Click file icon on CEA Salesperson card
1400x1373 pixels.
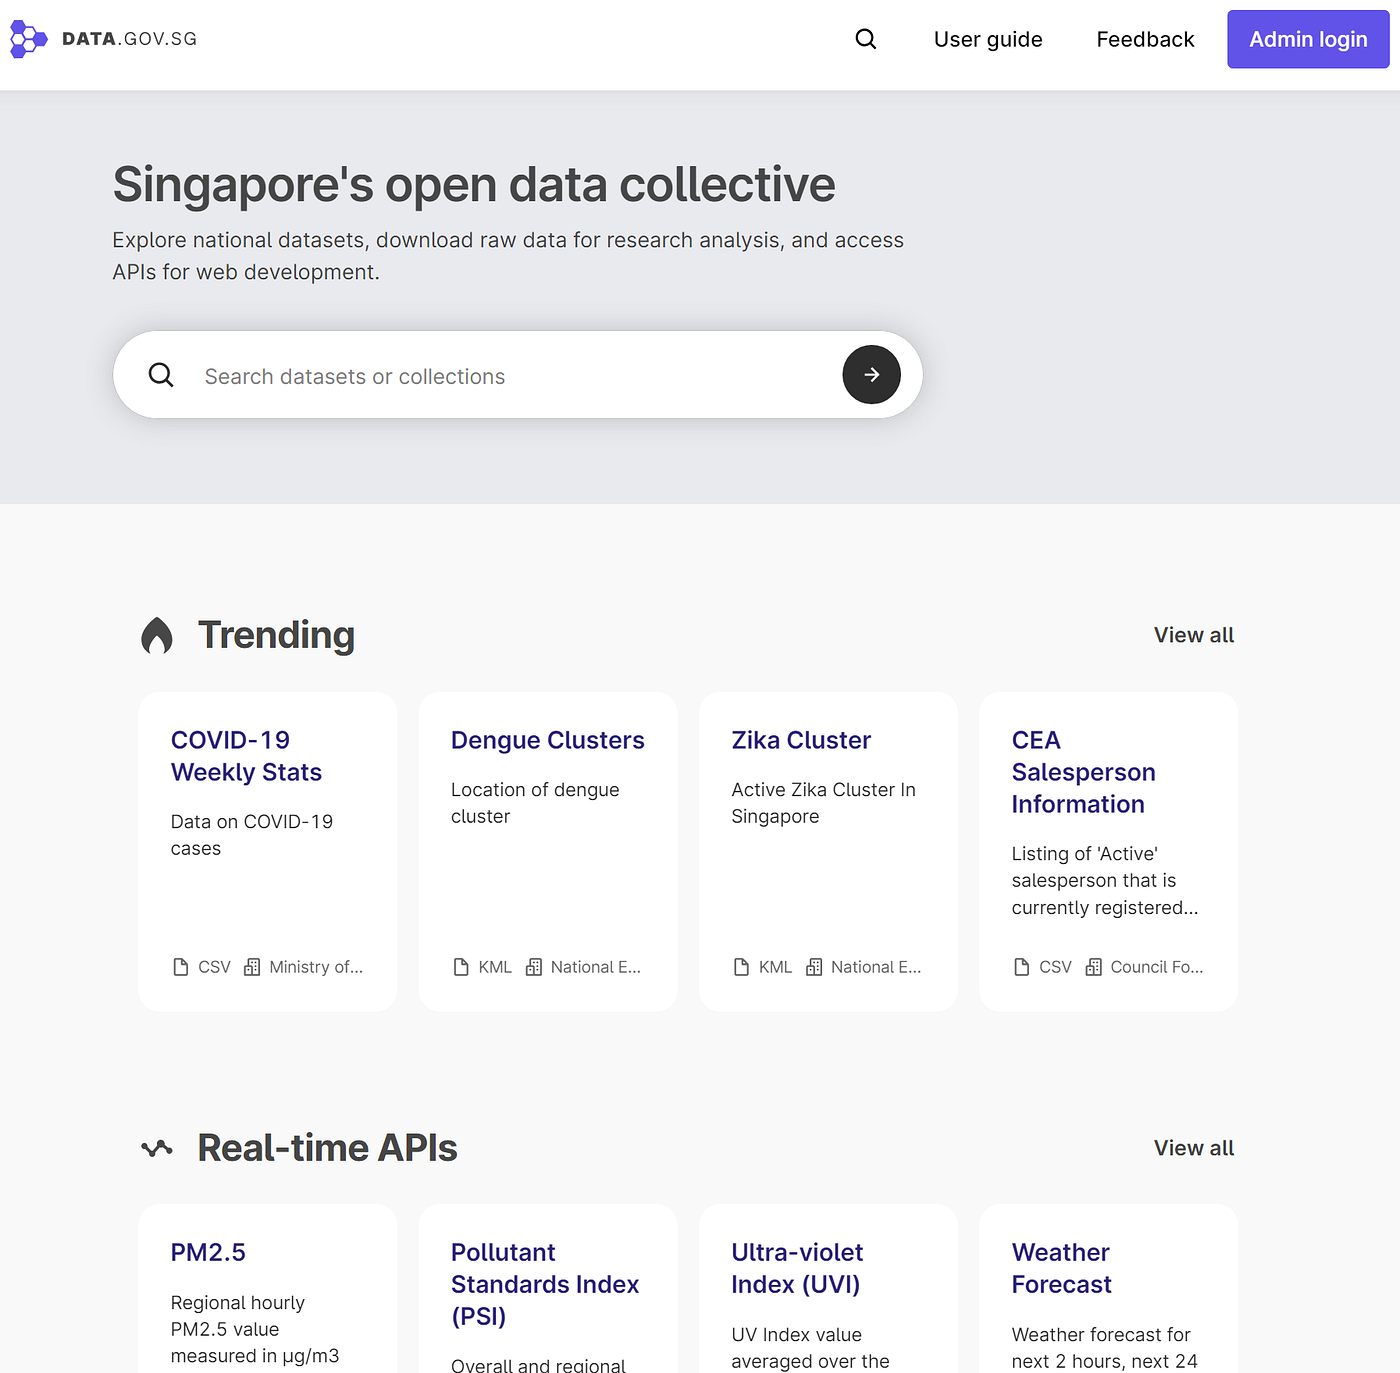click(1021, 967)
